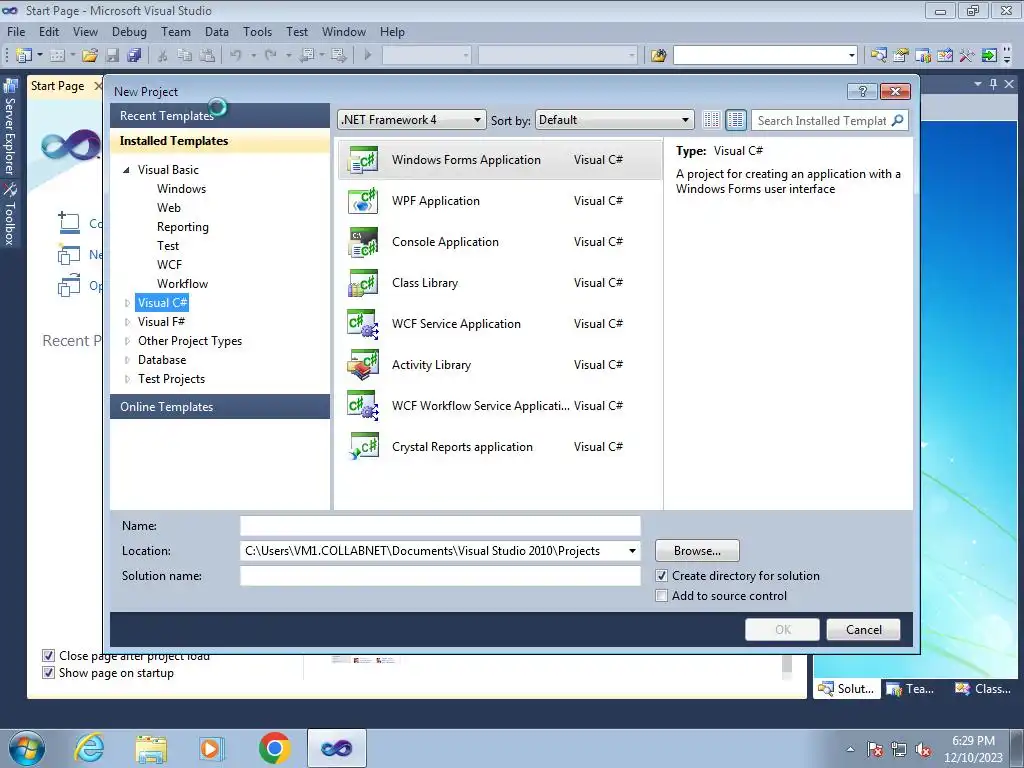
Task: Click the Windows Start button
Action: [x=26, y=748]
